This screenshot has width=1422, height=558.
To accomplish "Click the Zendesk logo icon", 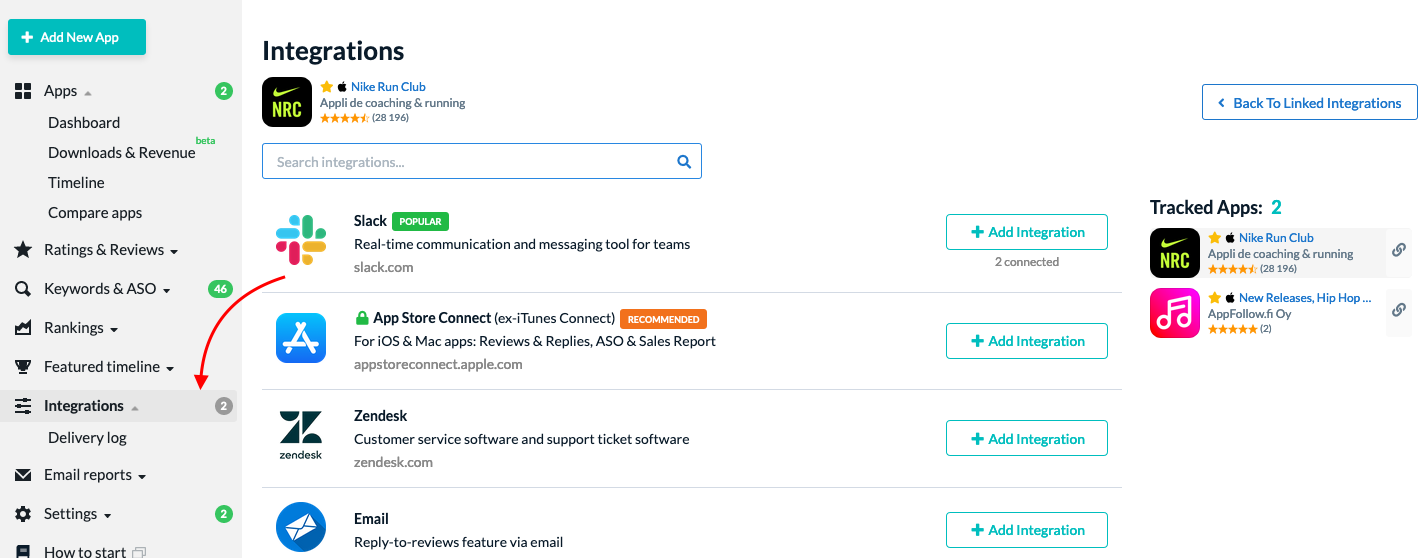I will 301,436.
